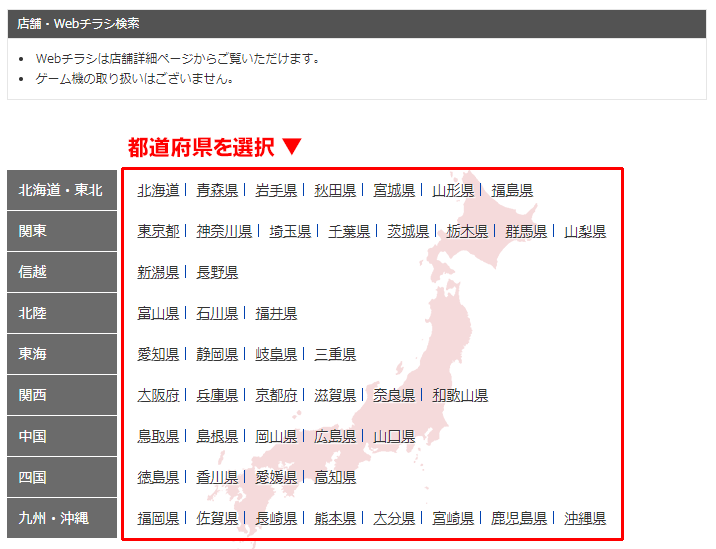Image resolution: width=716 pixels, height=549 pixels.
Task: Choose 三重県 prefecture
Action: pyautogui.click(x=335, y=354)
